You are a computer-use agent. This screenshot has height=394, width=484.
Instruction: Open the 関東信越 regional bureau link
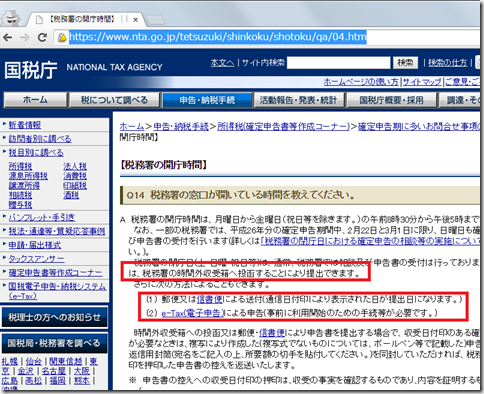click(x=65, y=361)
